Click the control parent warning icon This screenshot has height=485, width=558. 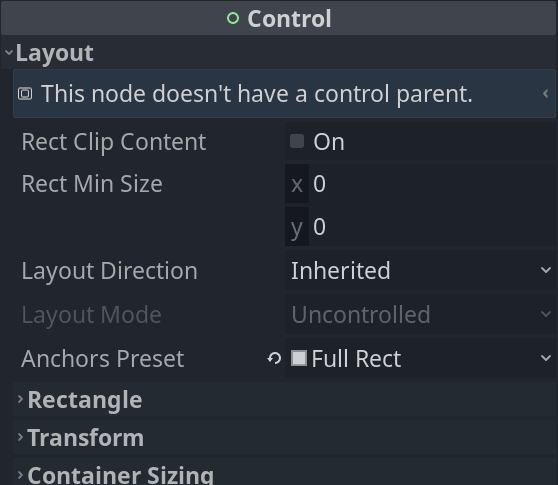(25, 94)
